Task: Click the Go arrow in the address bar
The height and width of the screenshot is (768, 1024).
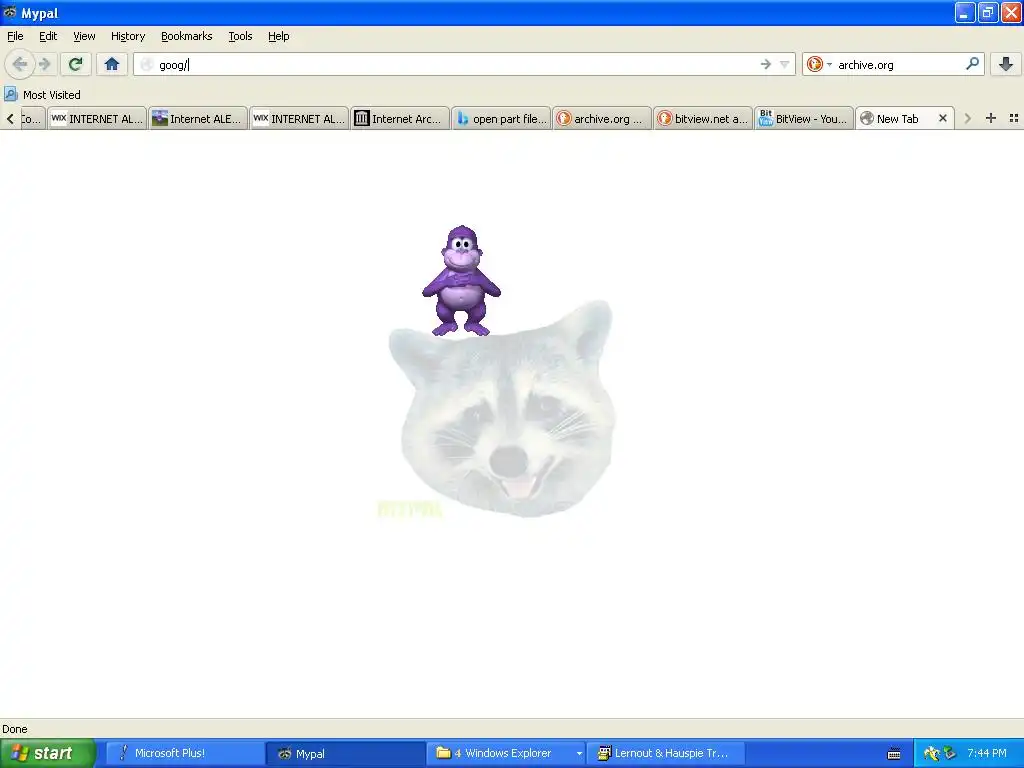Action: 765,64
